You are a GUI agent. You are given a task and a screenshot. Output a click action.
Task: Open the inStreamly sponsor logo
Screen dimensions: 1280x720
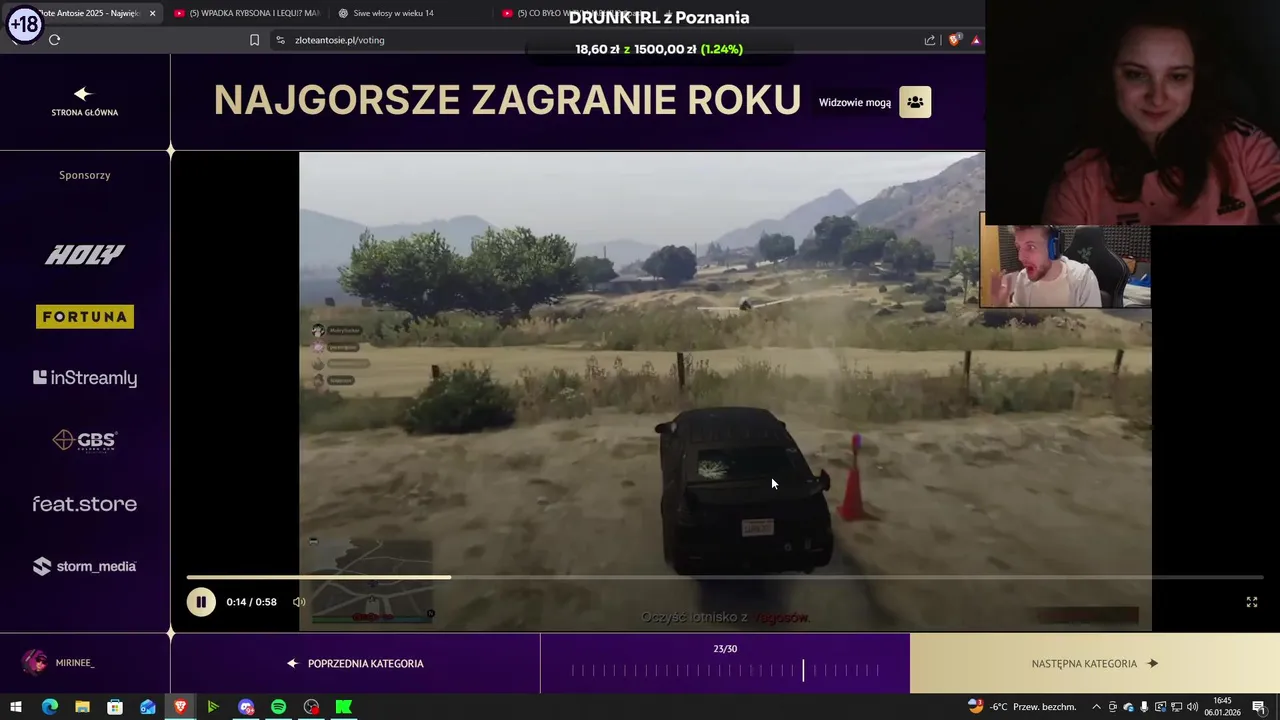tap(84, 378)
